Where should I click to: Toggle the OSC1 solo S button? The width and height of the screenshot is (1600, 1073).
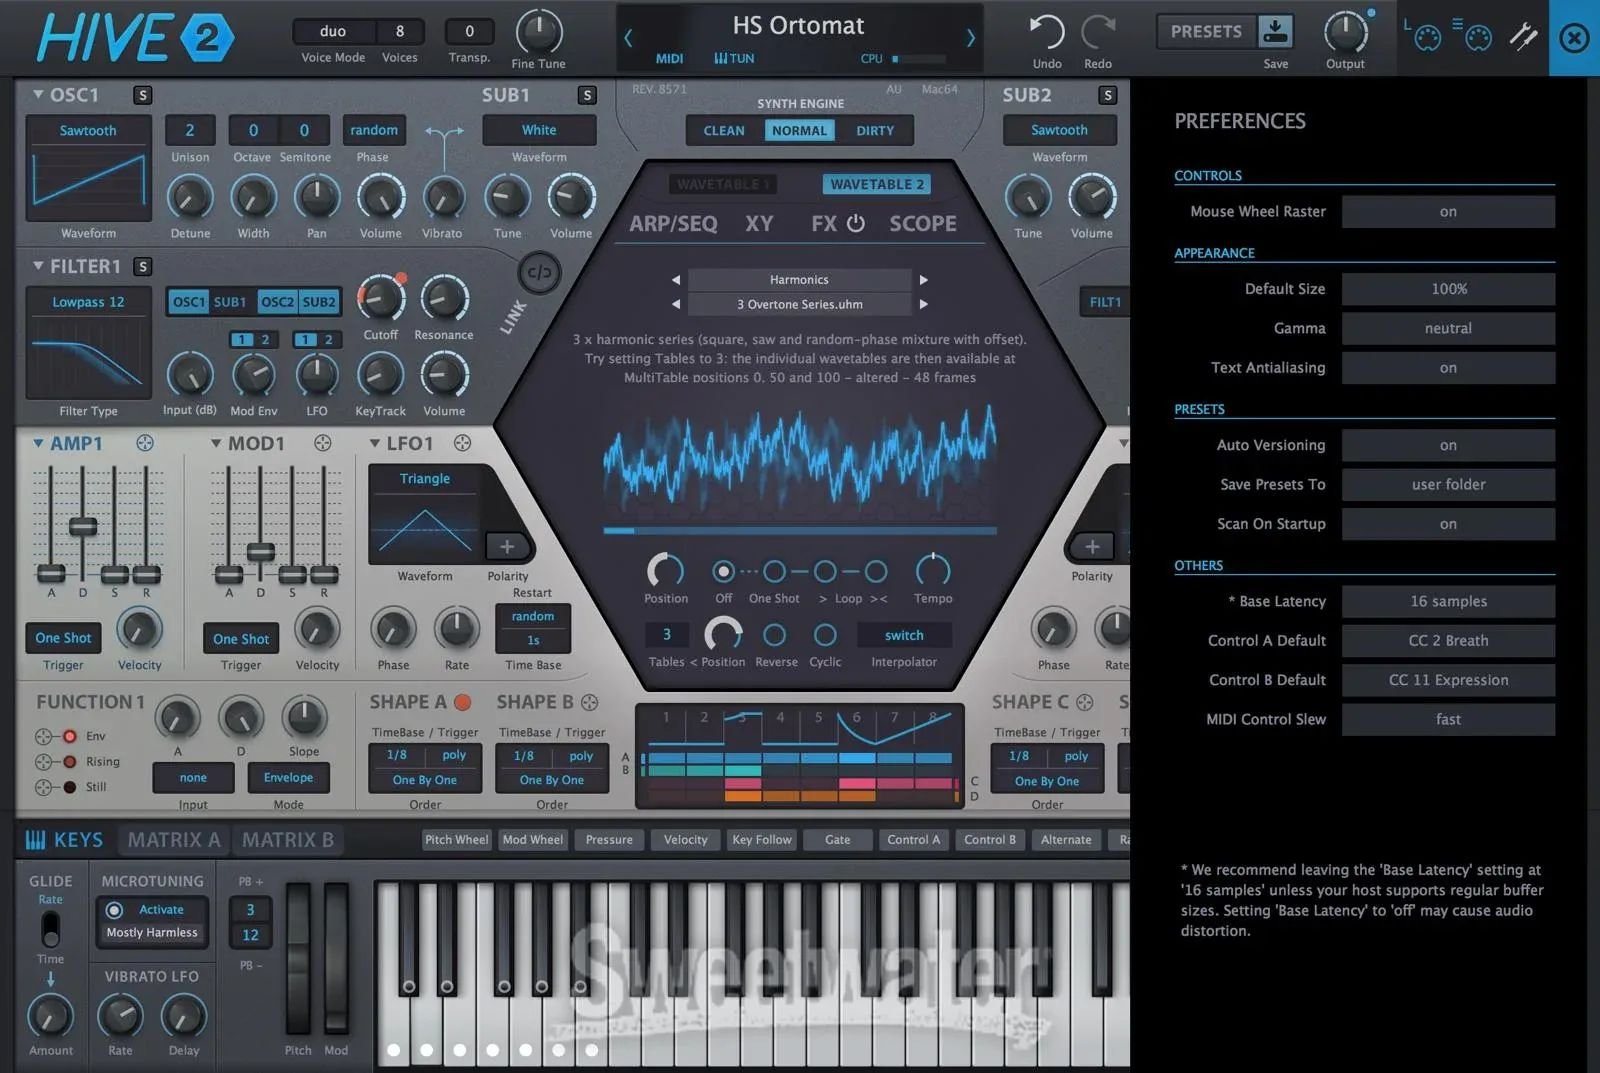tap(143, 95)
